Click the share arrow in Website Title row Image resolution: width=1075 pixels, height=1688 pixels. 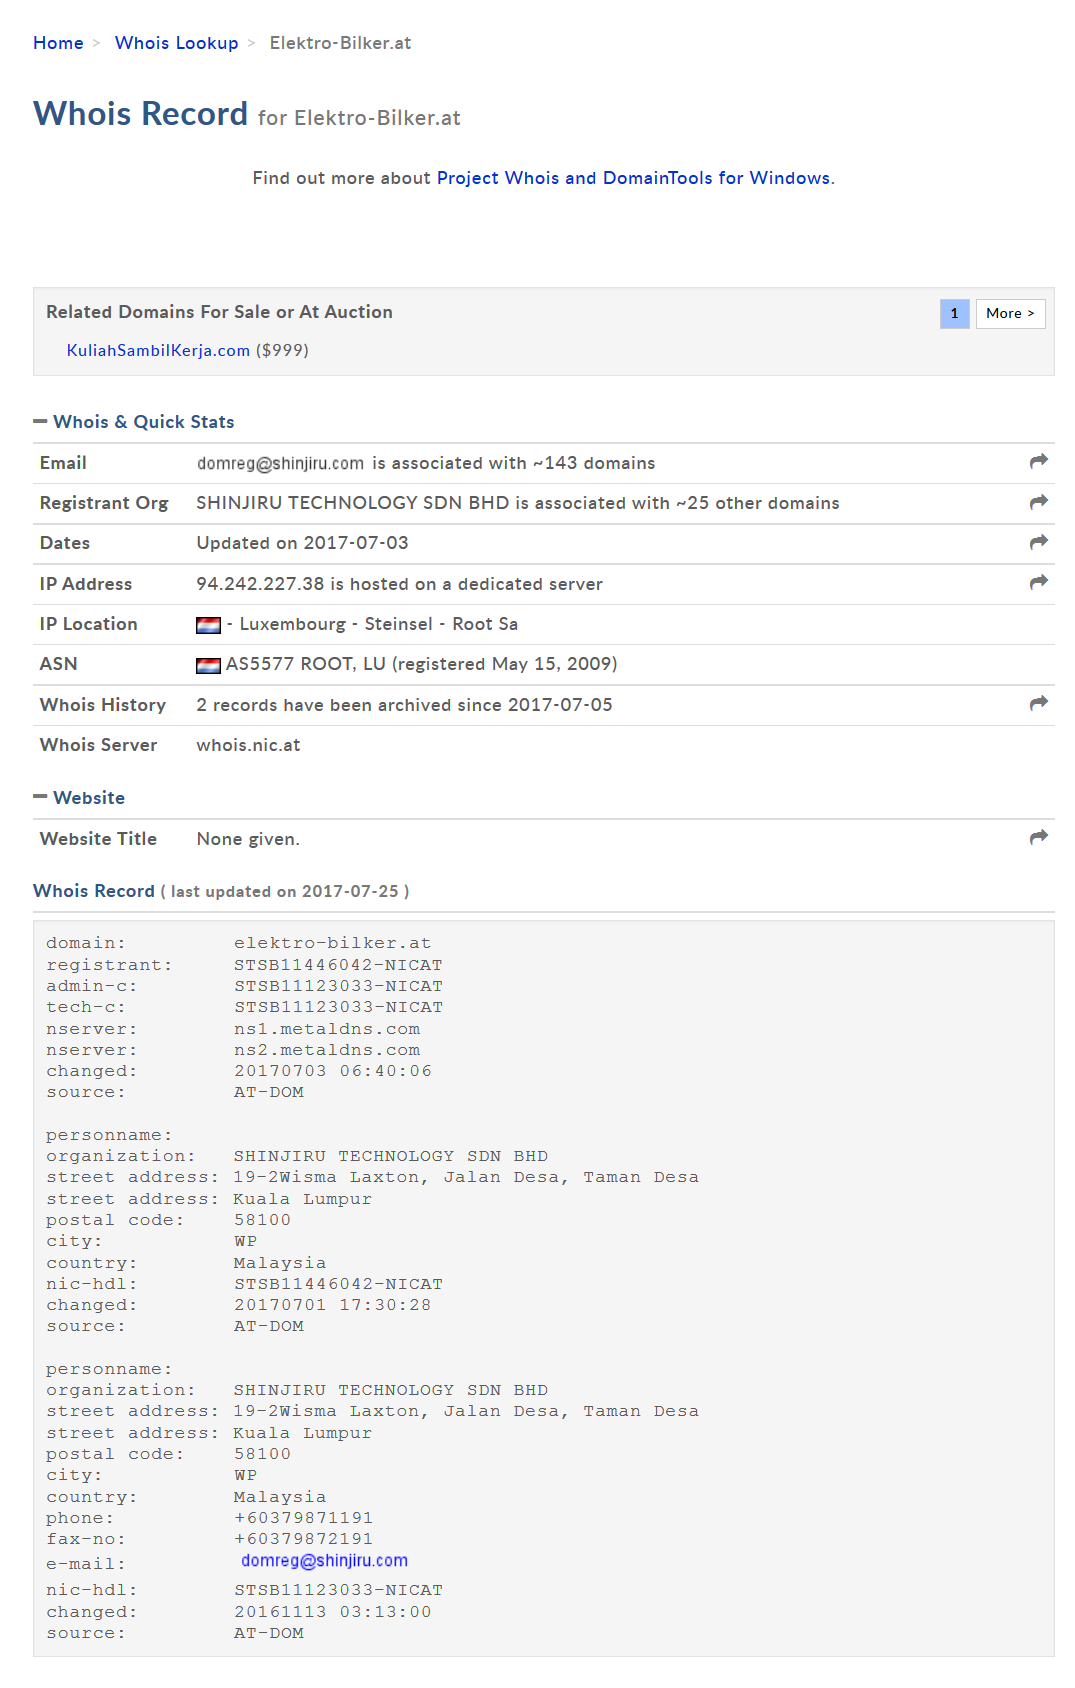click(1039, 837)
